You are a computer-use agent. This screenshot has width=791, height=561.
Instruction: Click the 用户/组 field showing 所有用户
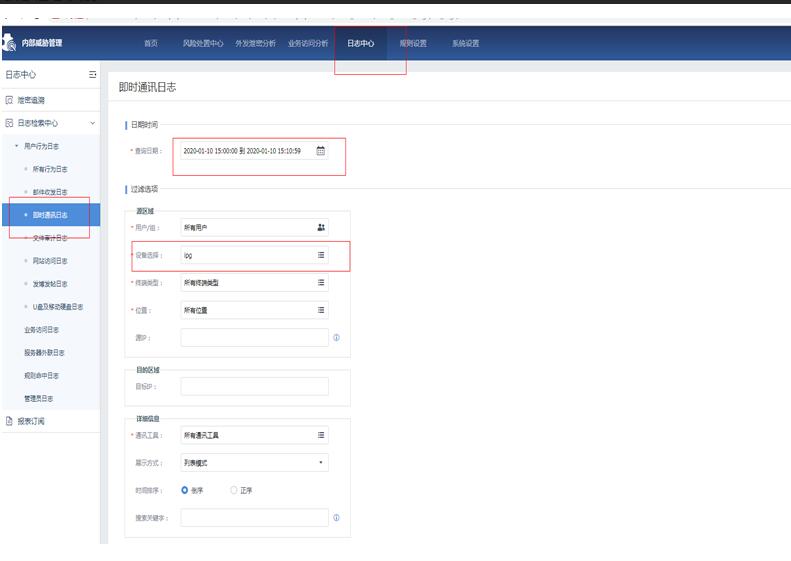click(254, 228)
